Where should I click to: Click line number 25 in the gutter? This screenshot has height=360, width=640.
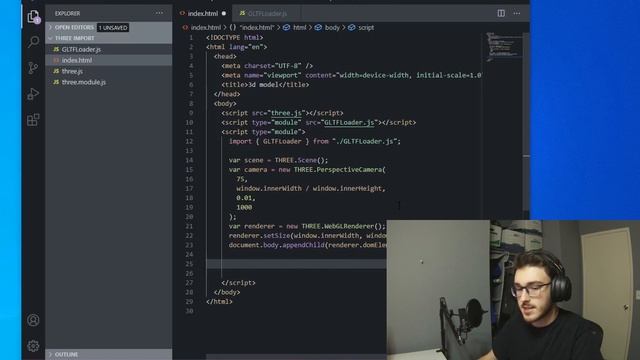point(189,264)
